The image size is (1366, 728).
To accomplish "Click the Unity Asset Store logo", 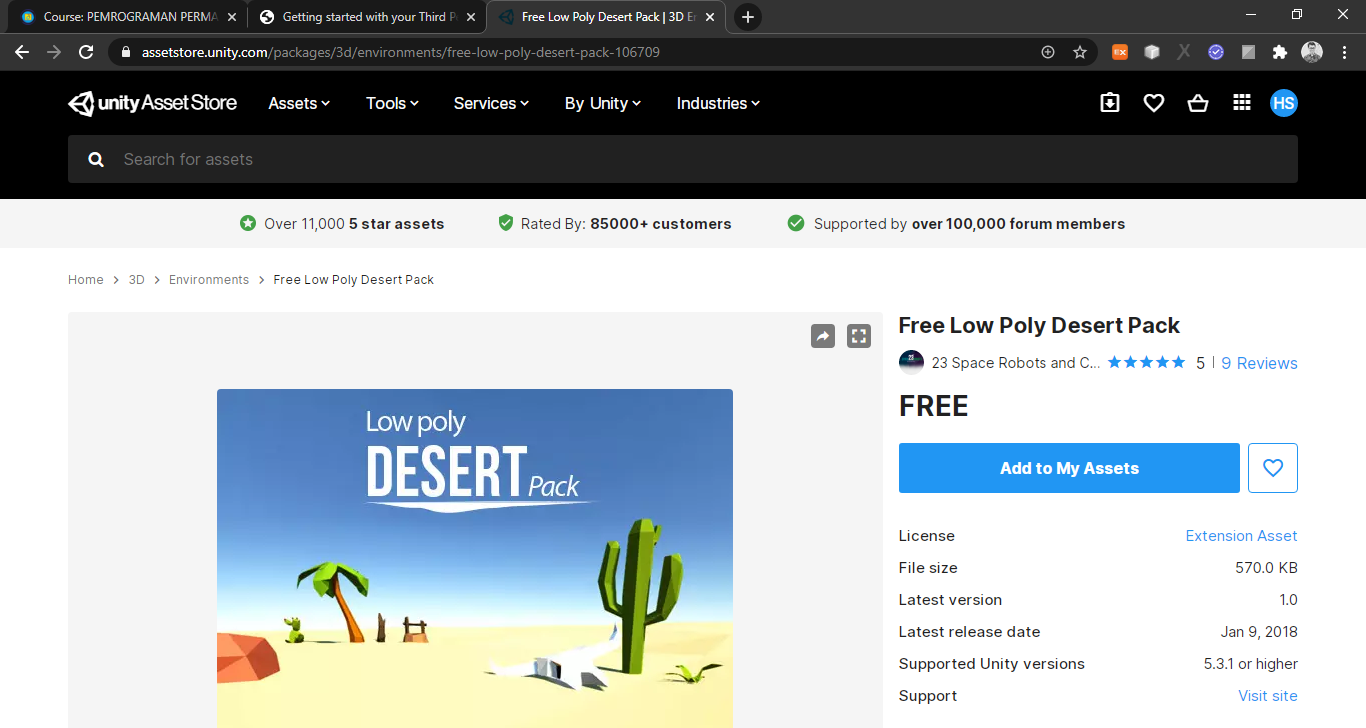I will point(152,103).
